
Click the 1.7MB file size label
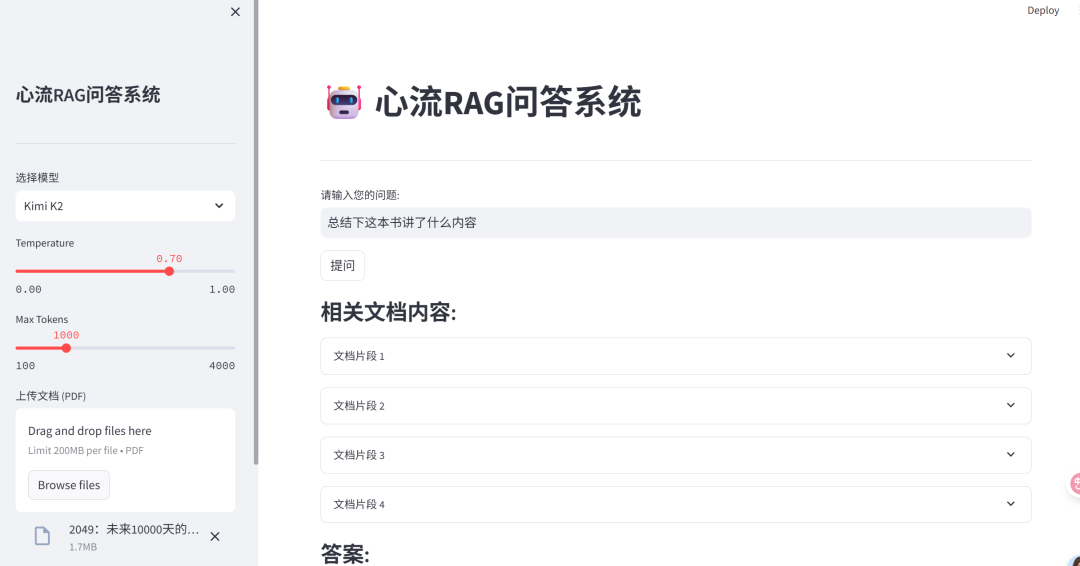(x=83, y=547)
